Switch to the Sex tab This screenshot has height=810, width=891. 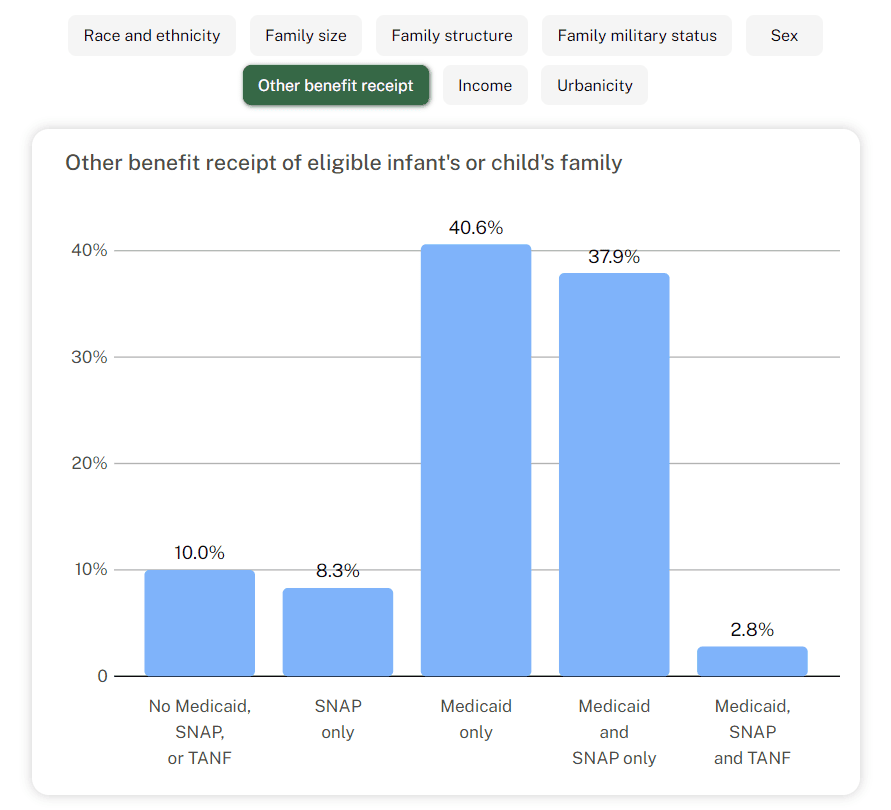pos(785,36)
